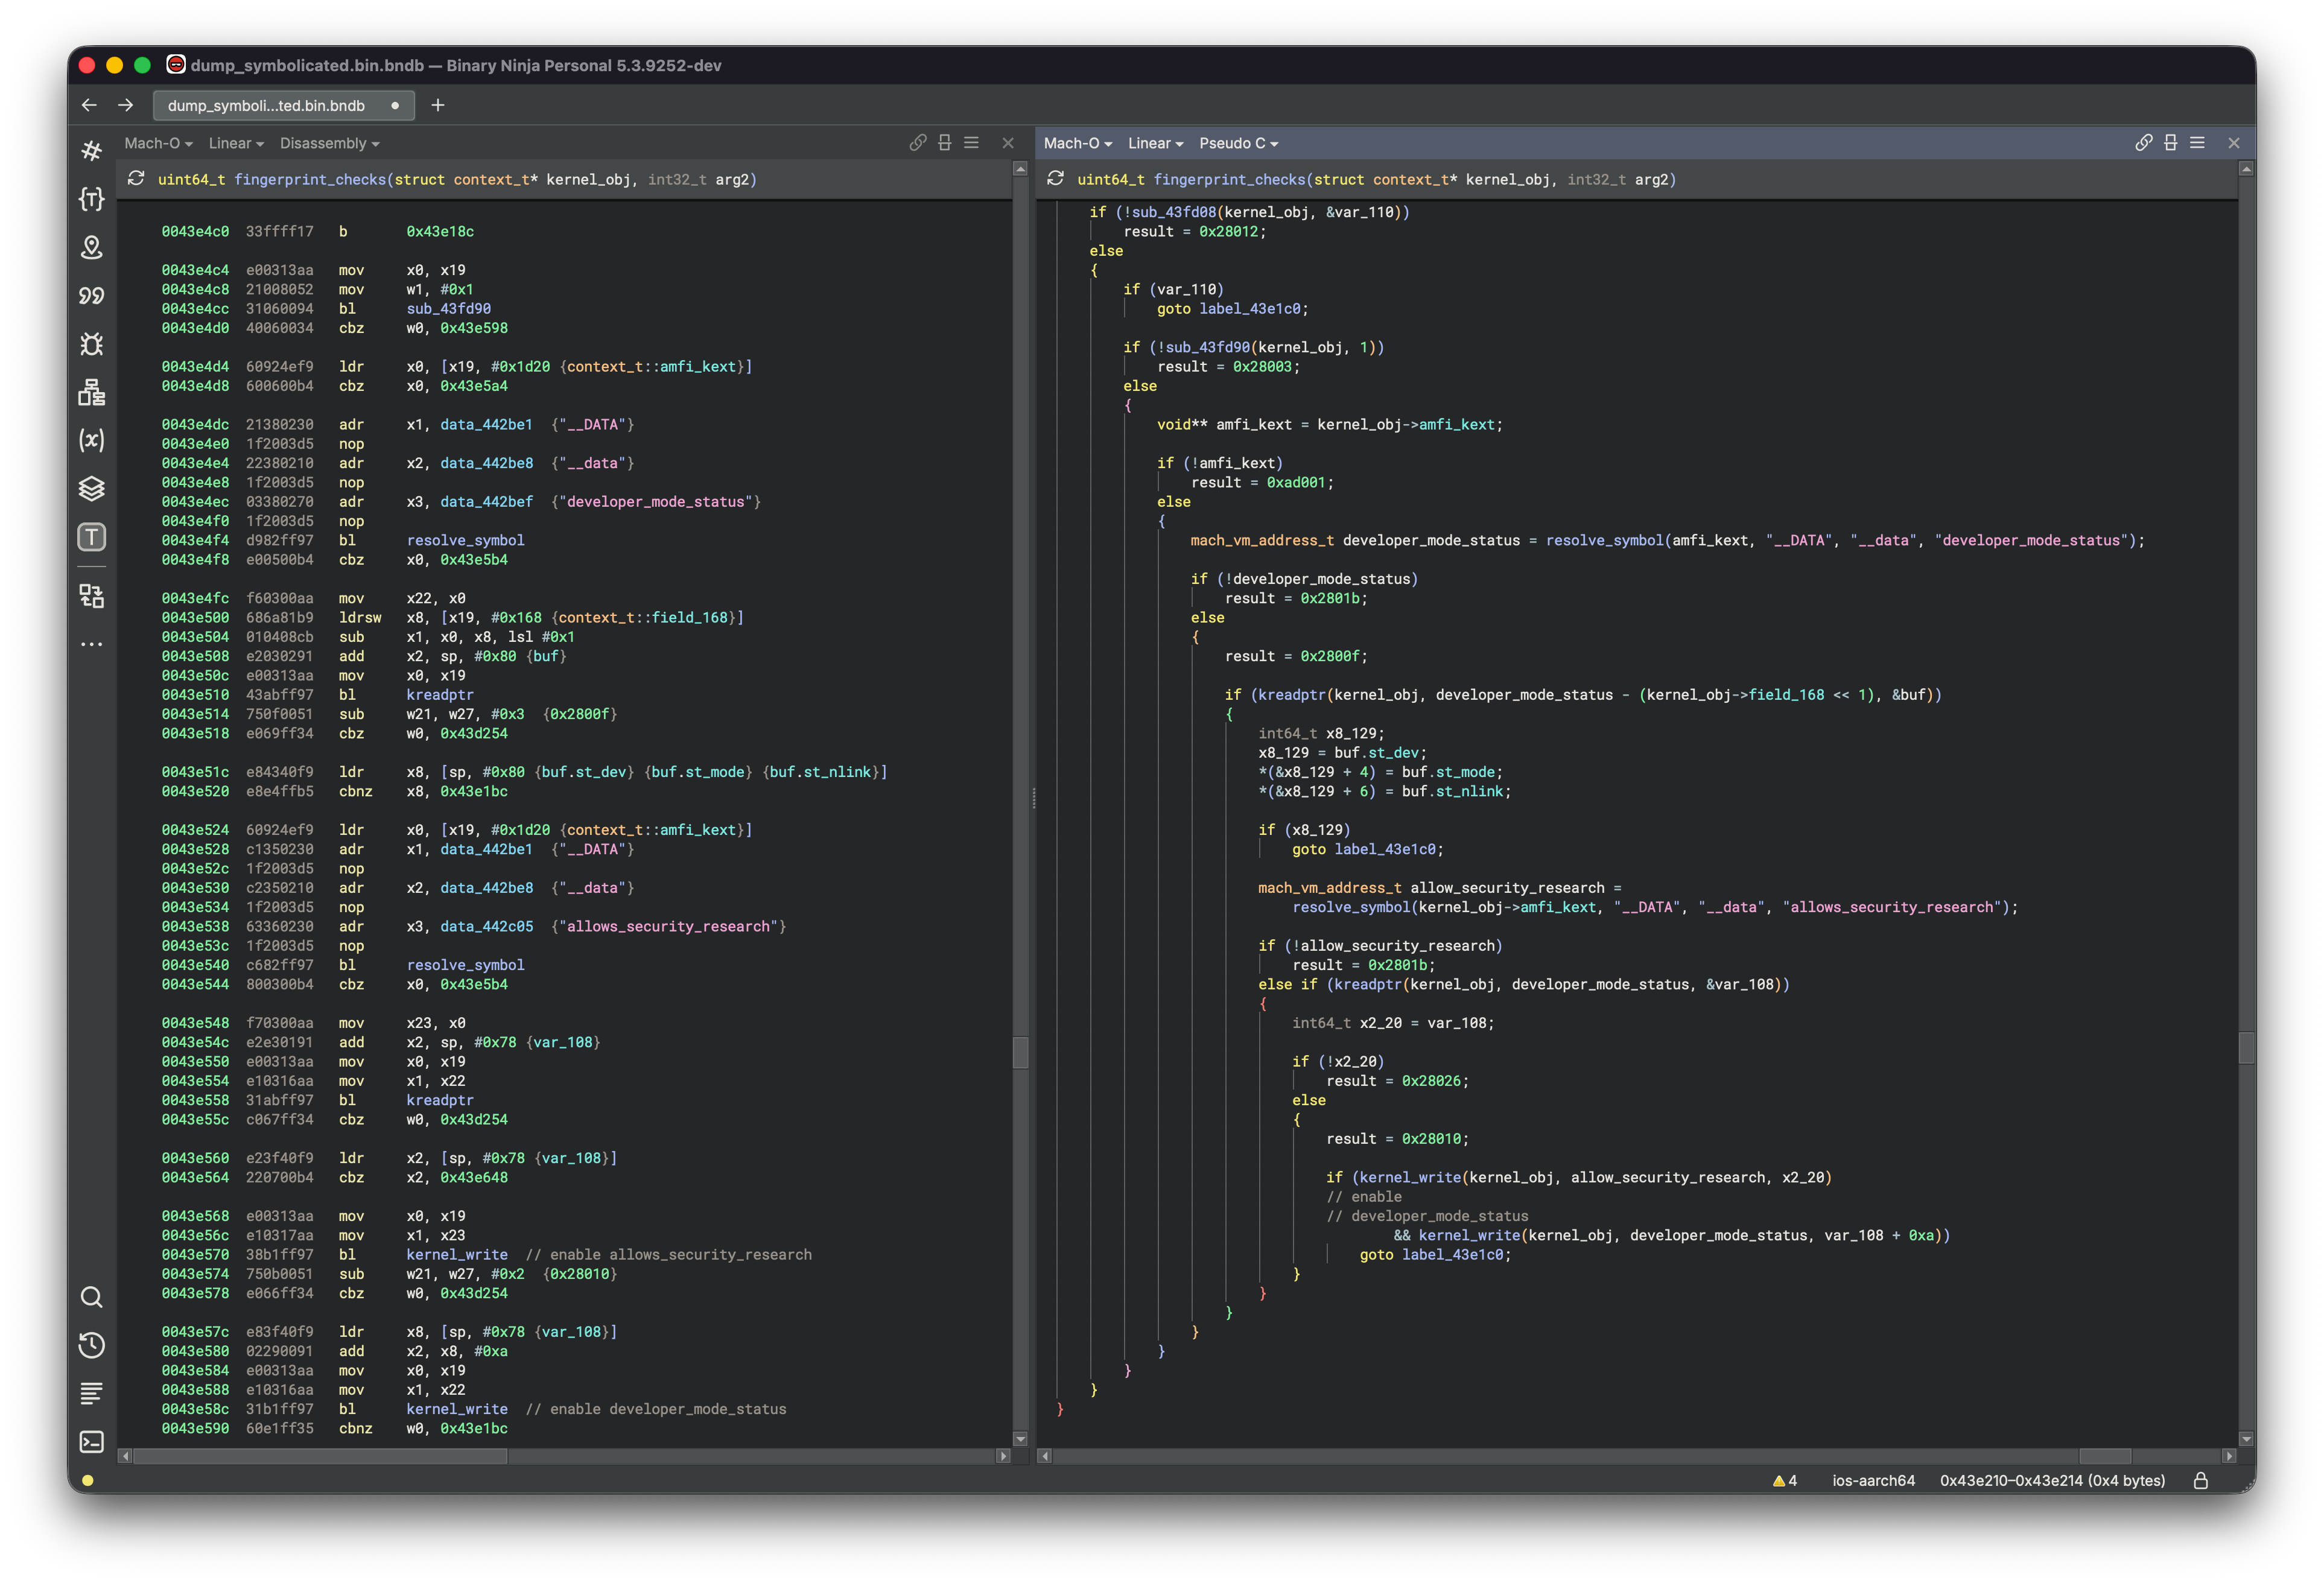
Task: Open the Symbols sidebar icon
Action: (92, 151)
